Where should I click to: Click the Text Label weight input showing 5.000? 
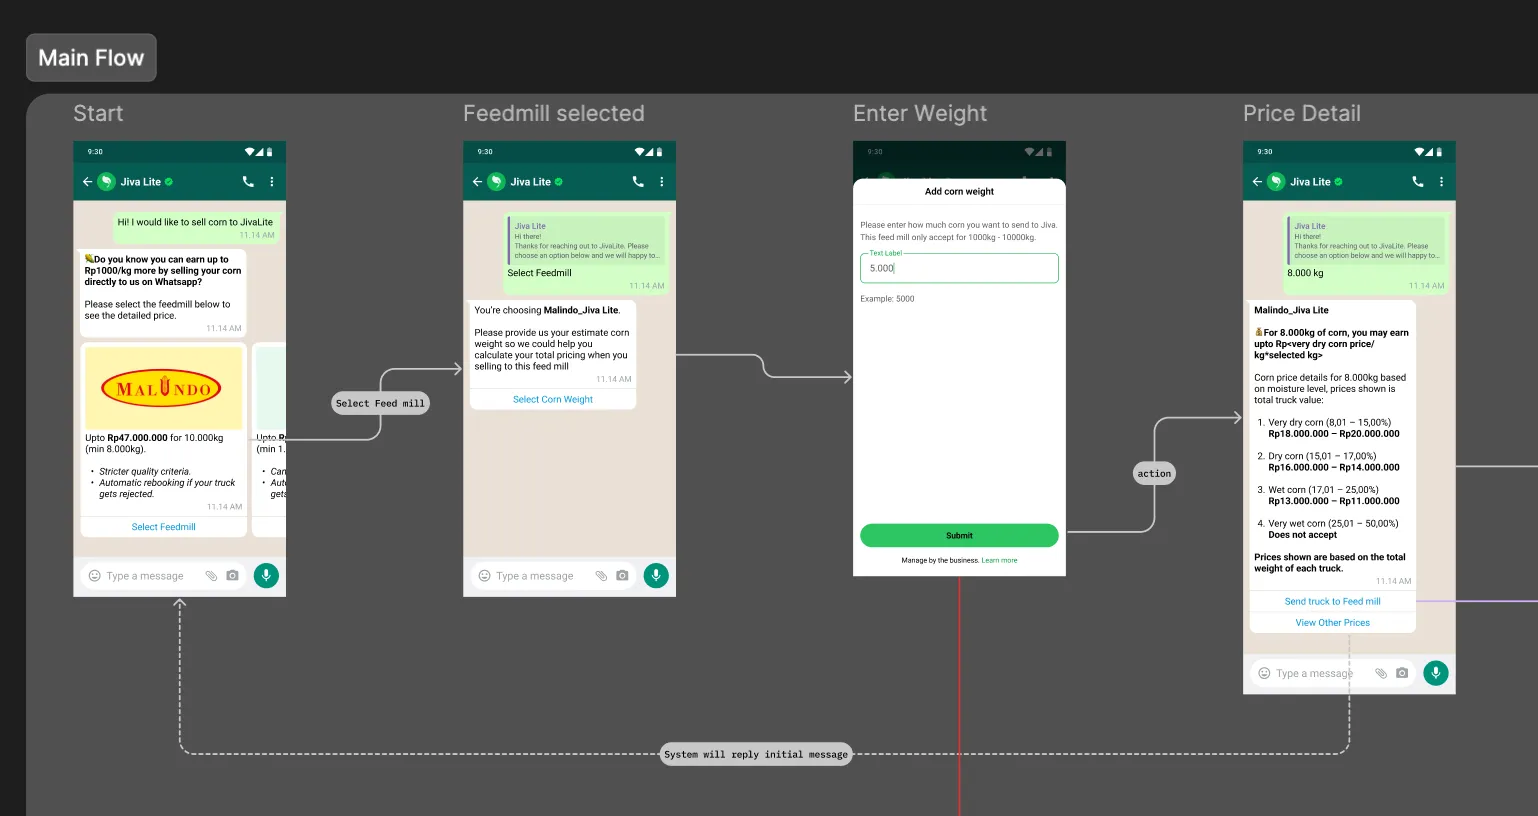(x=958, y=267)
